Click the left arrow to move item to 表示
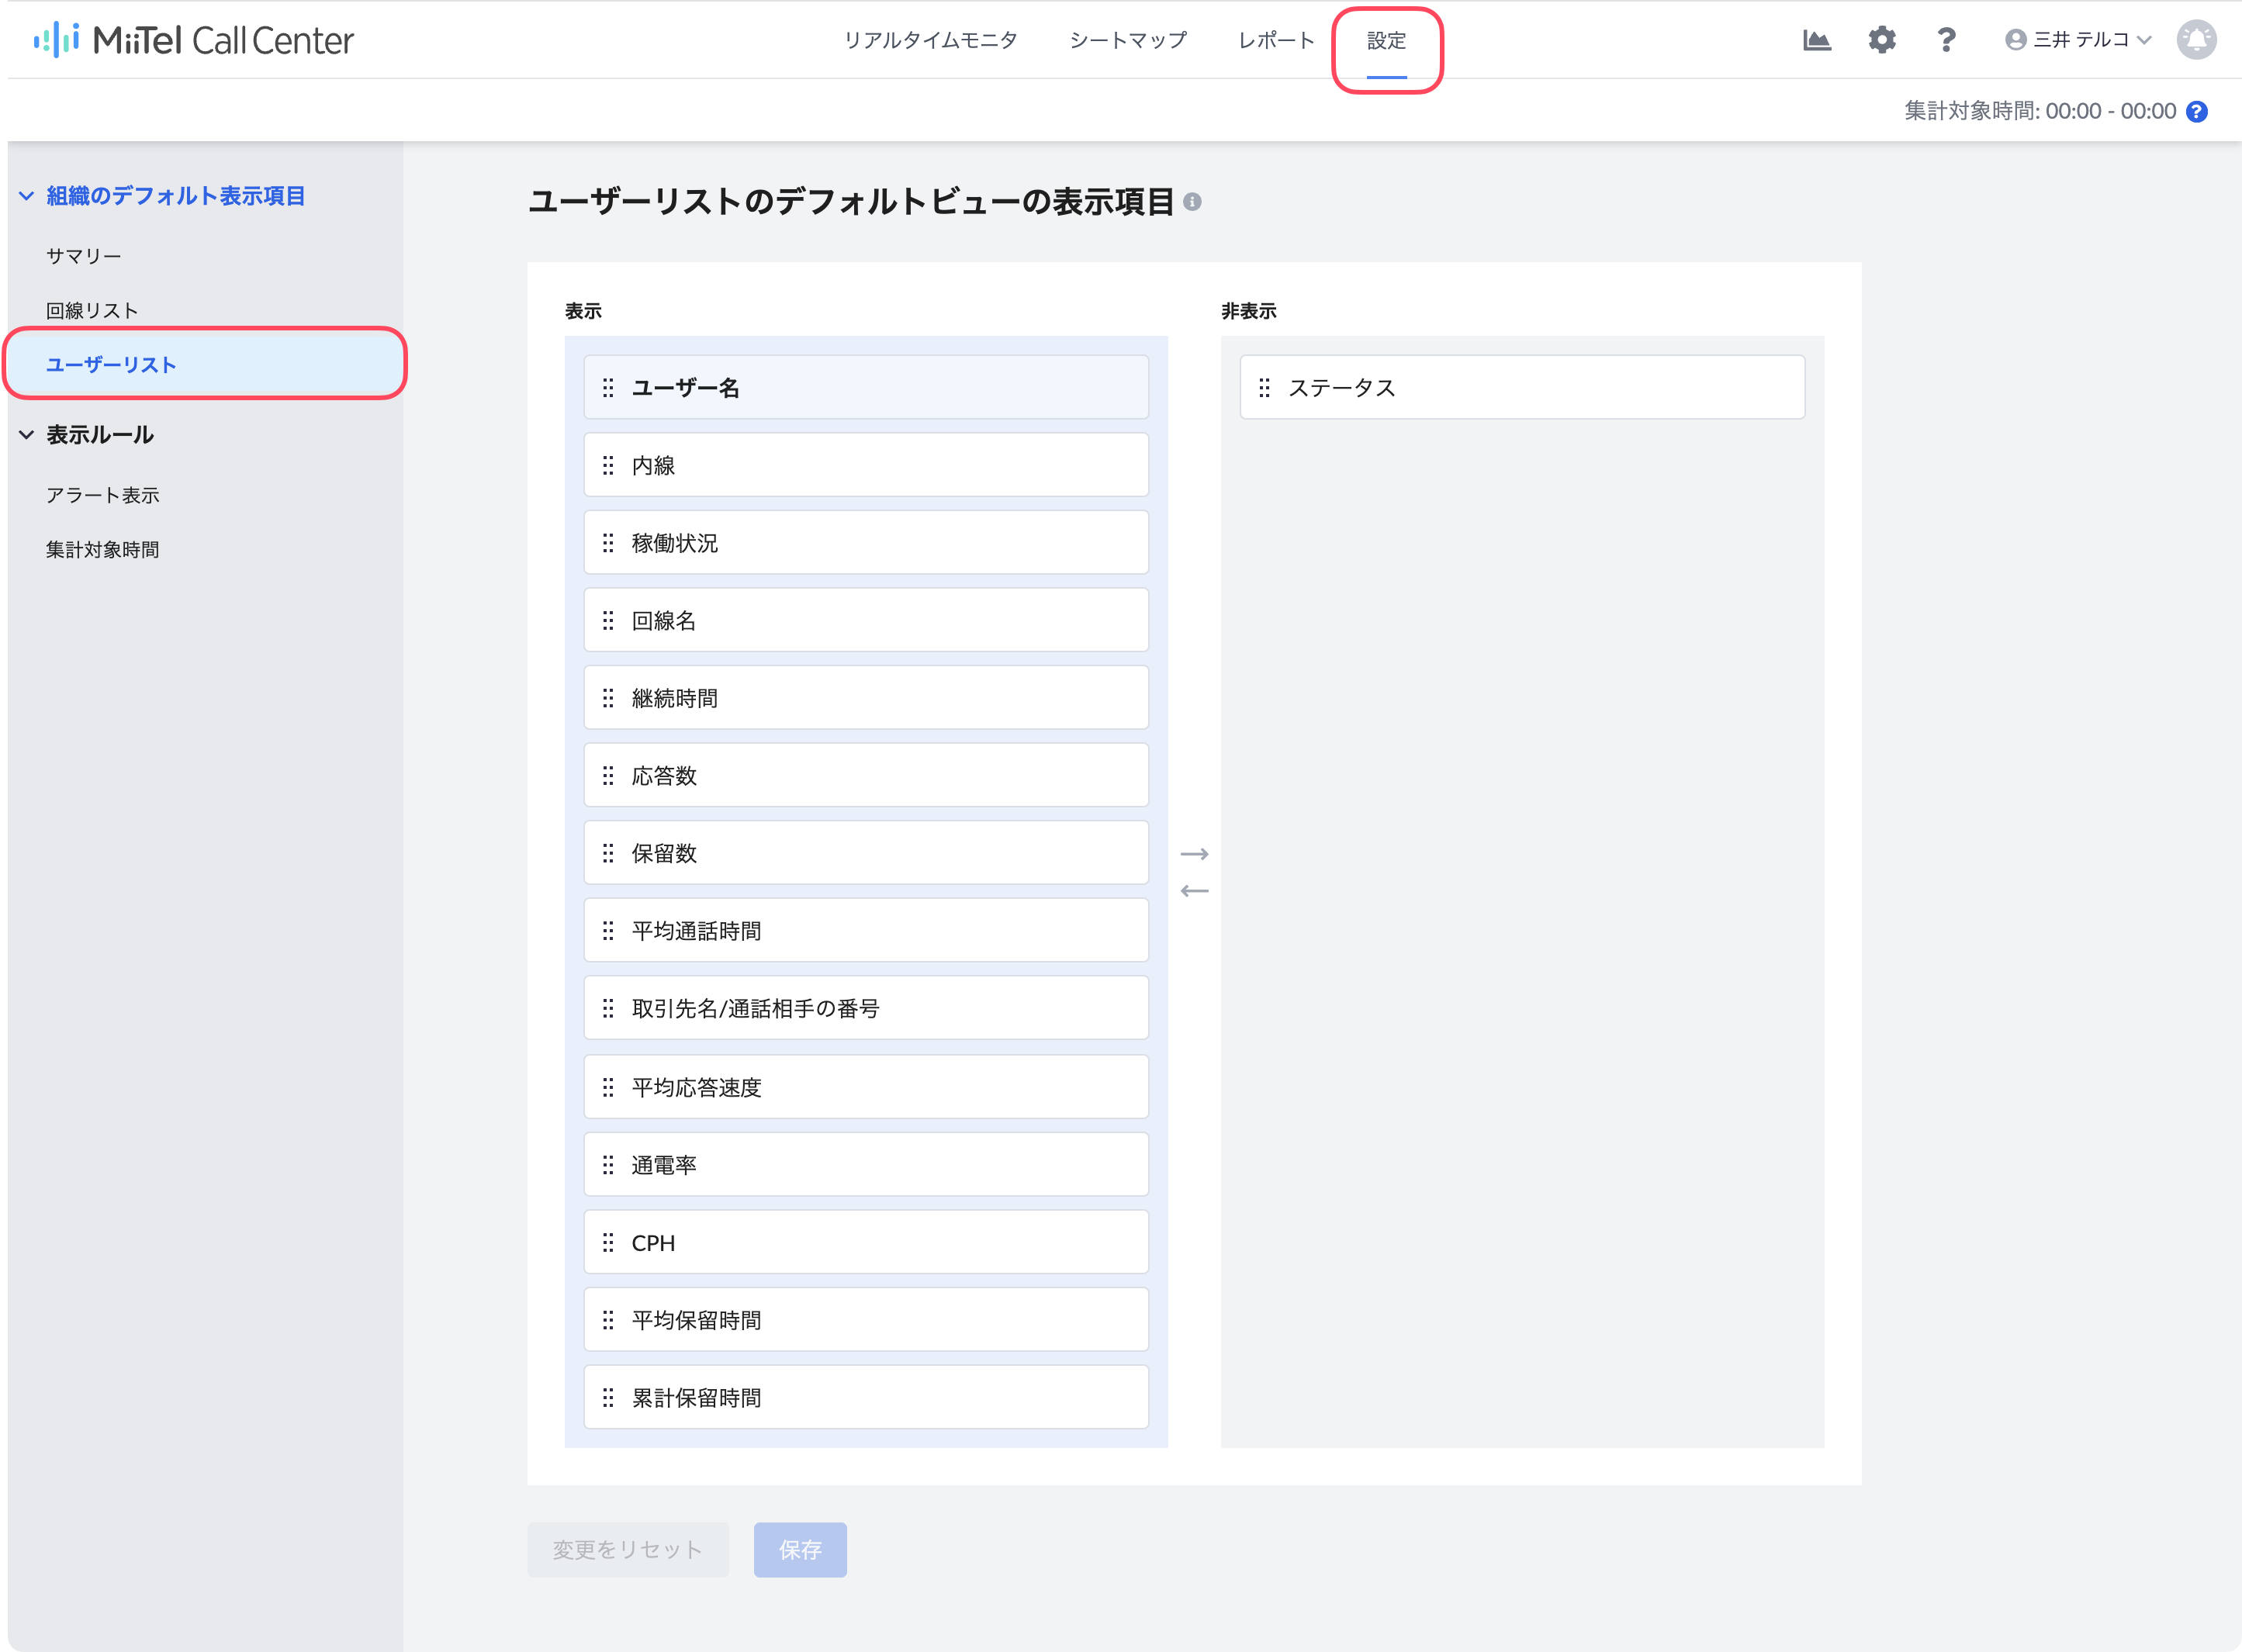This screenshot has width=2242, height=1652. click(1194, 890)
